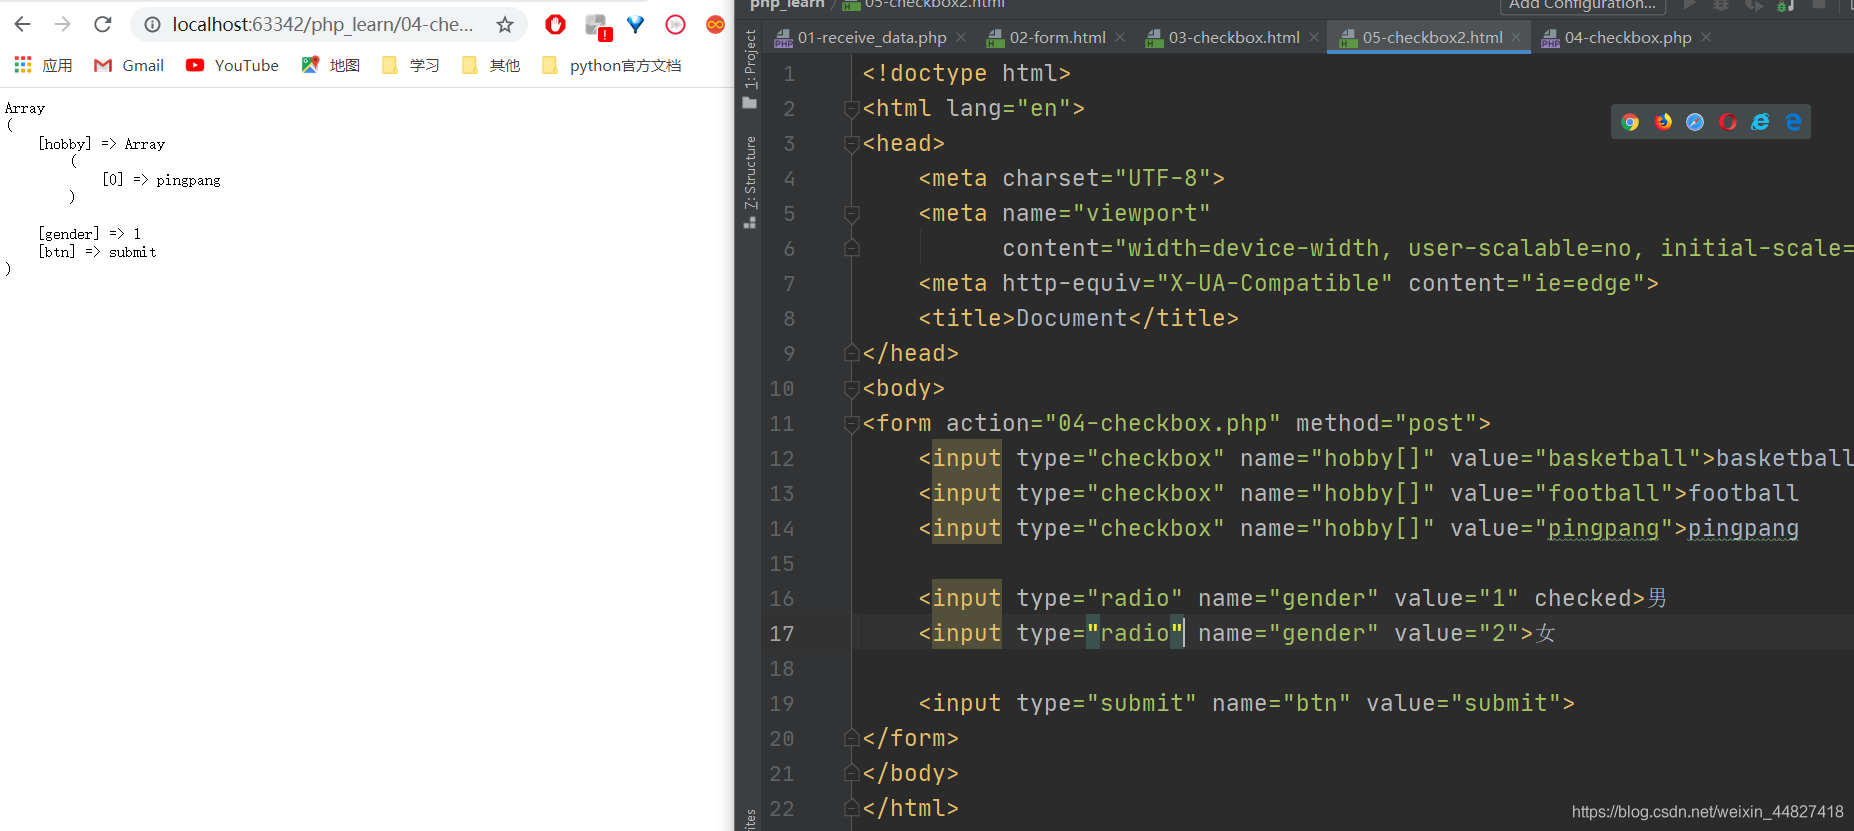Image resolution: width=1854 pixels, height=831 pixels.
Task: Click charset="UTF-8" on line 4
Action: (1107, 179)
